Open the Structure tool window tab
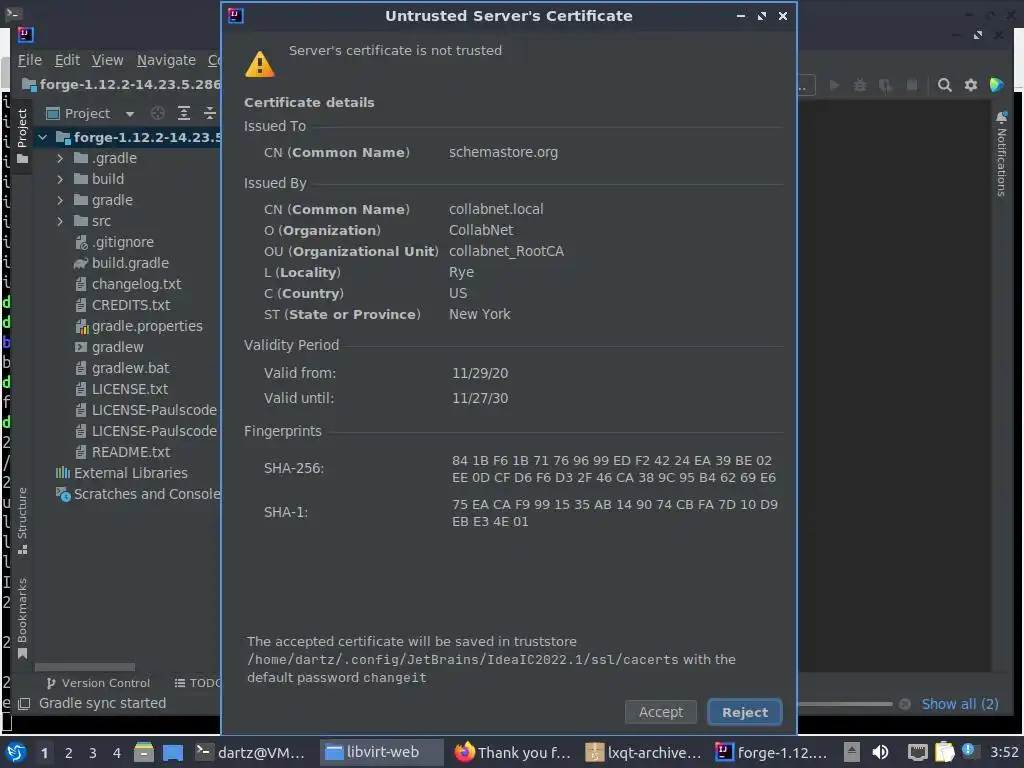This screenshot has height=768, width=1024. 22,520
